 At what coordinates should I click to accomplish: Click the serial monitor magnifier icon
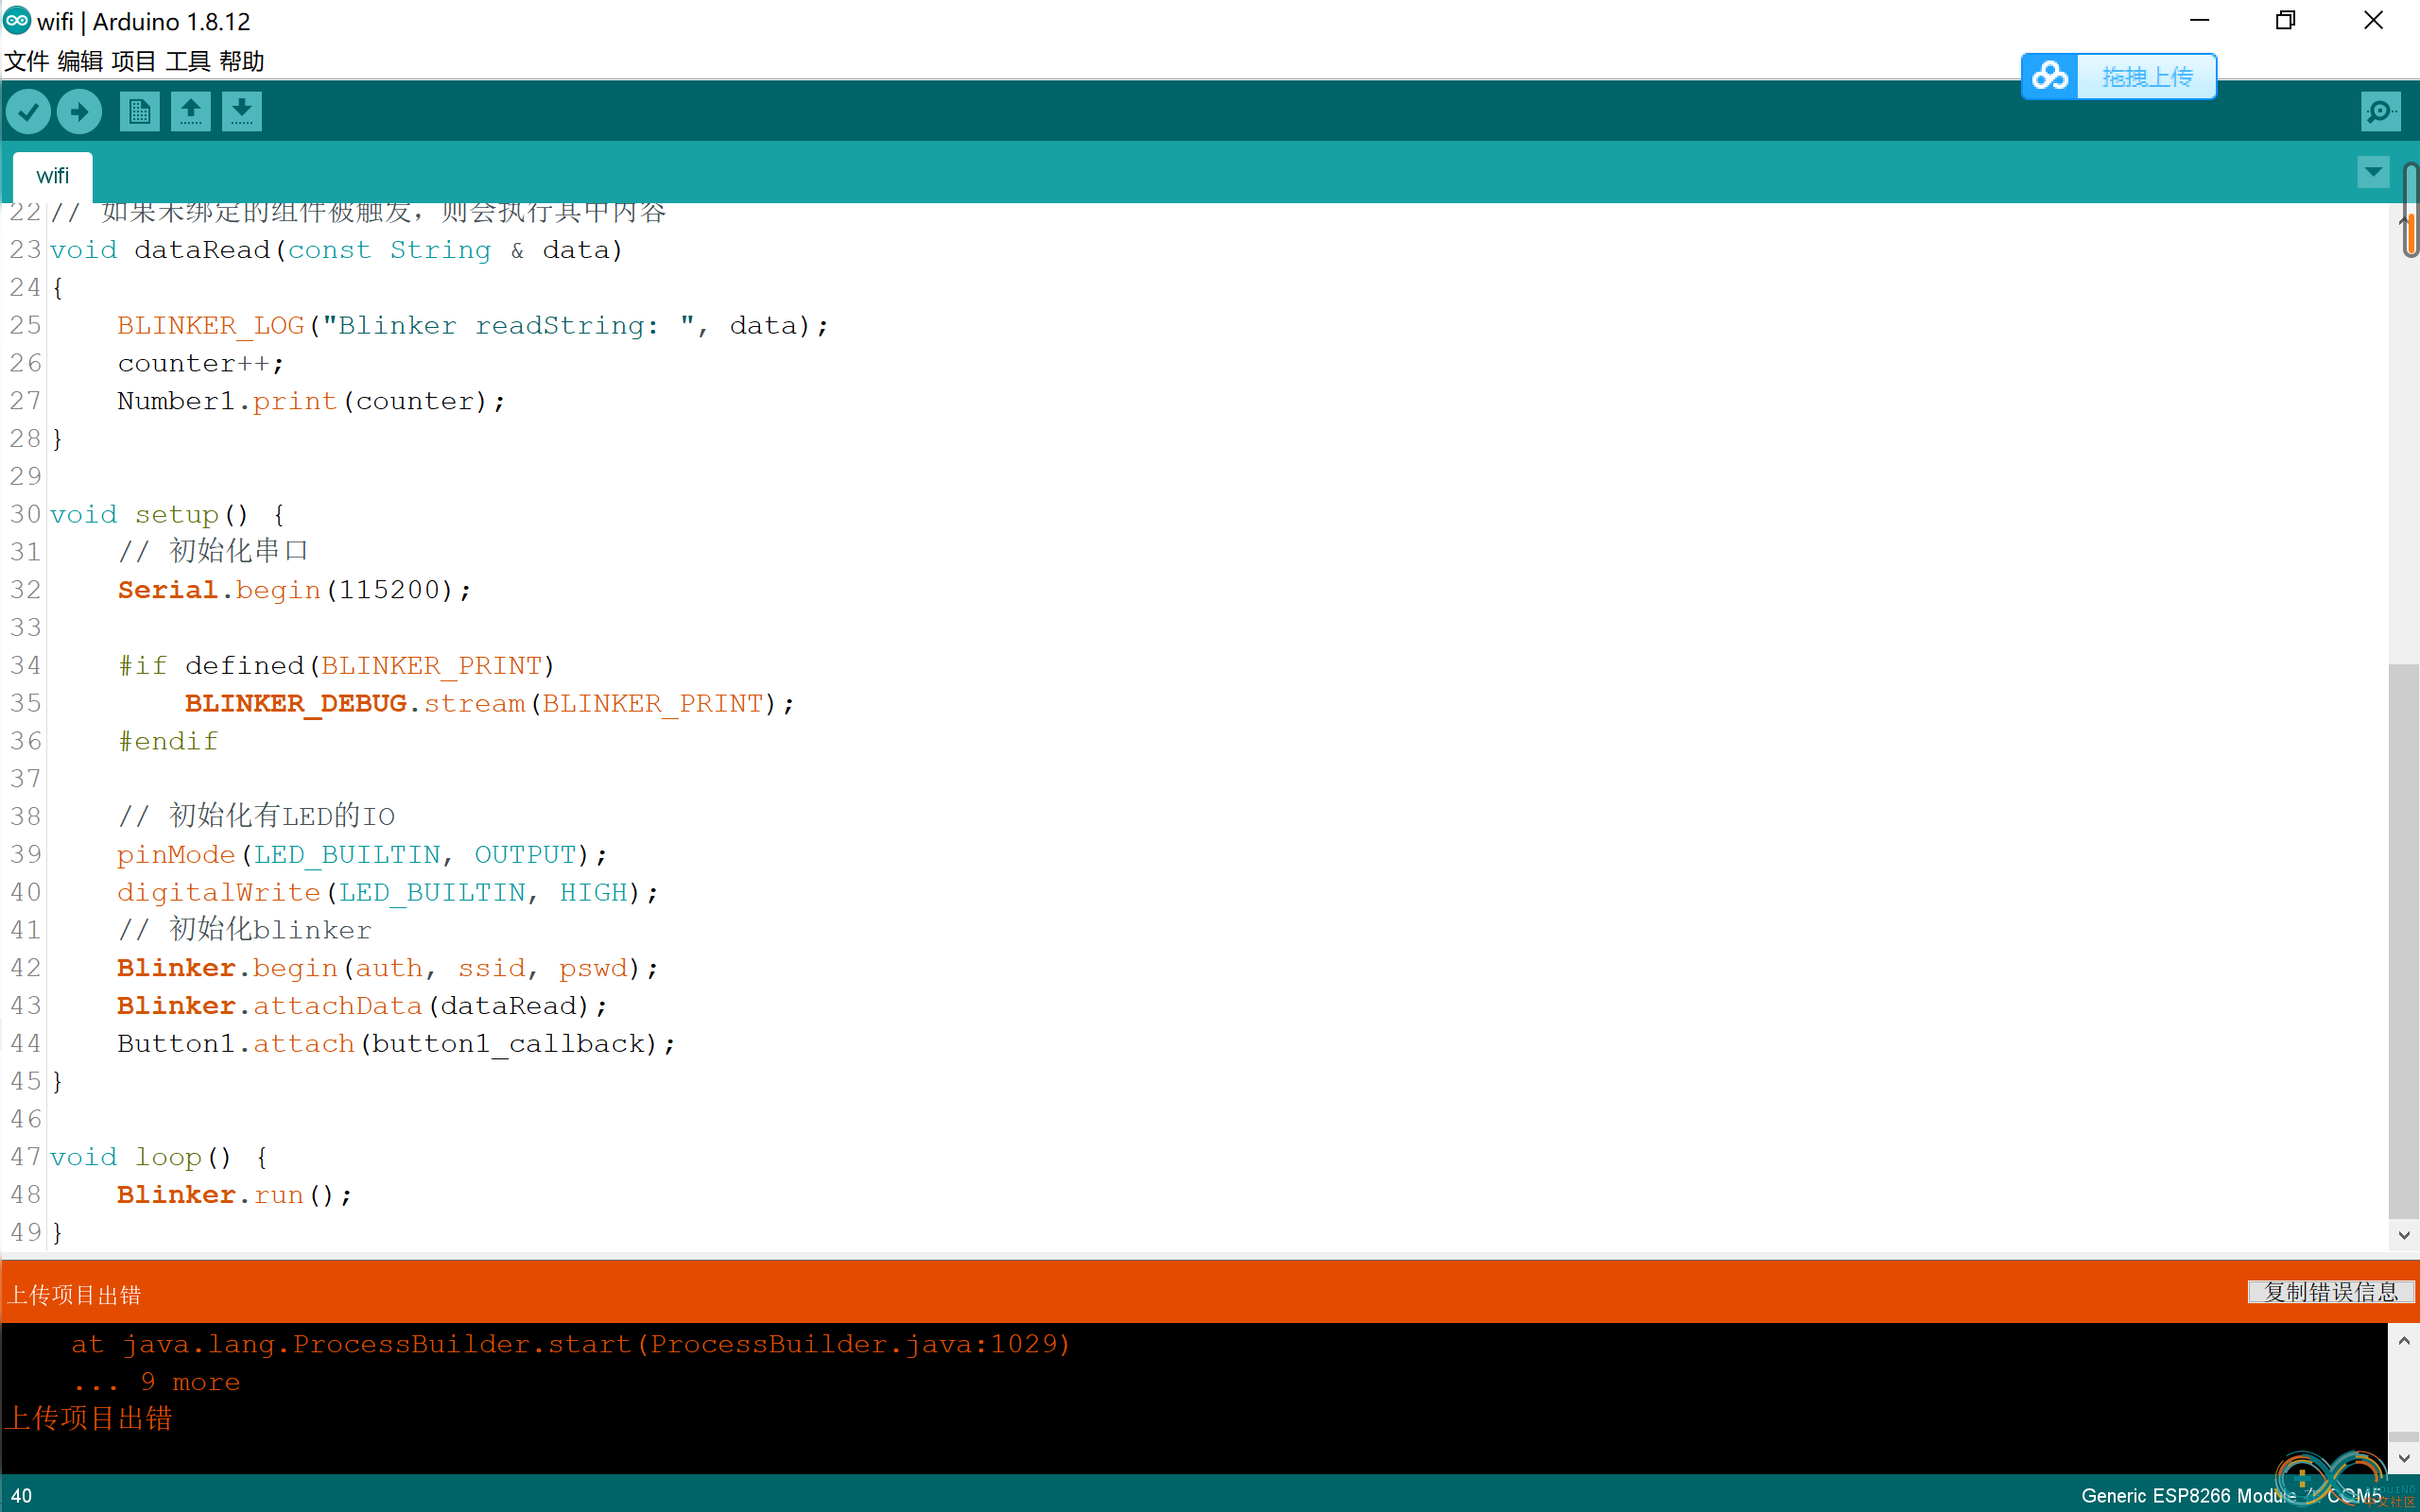pos(2380,112)
